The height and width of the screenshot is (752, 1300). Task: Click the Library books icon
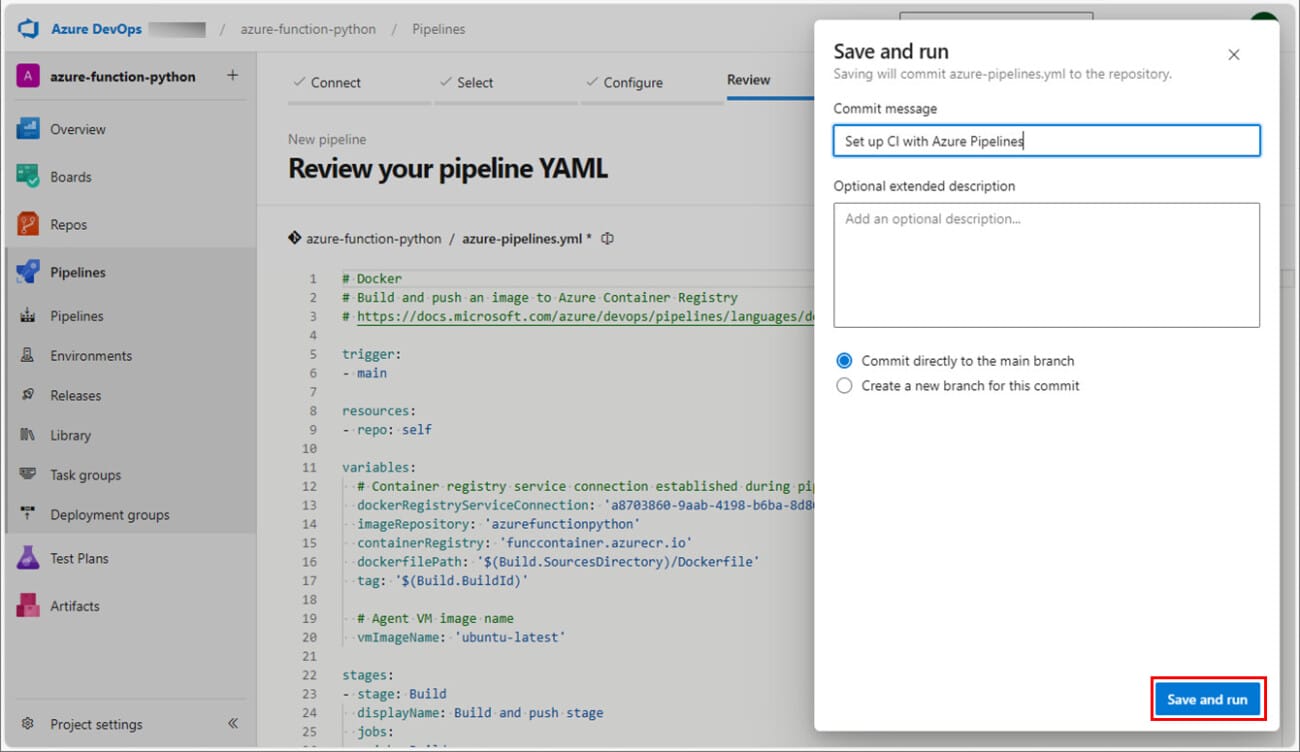28,435
